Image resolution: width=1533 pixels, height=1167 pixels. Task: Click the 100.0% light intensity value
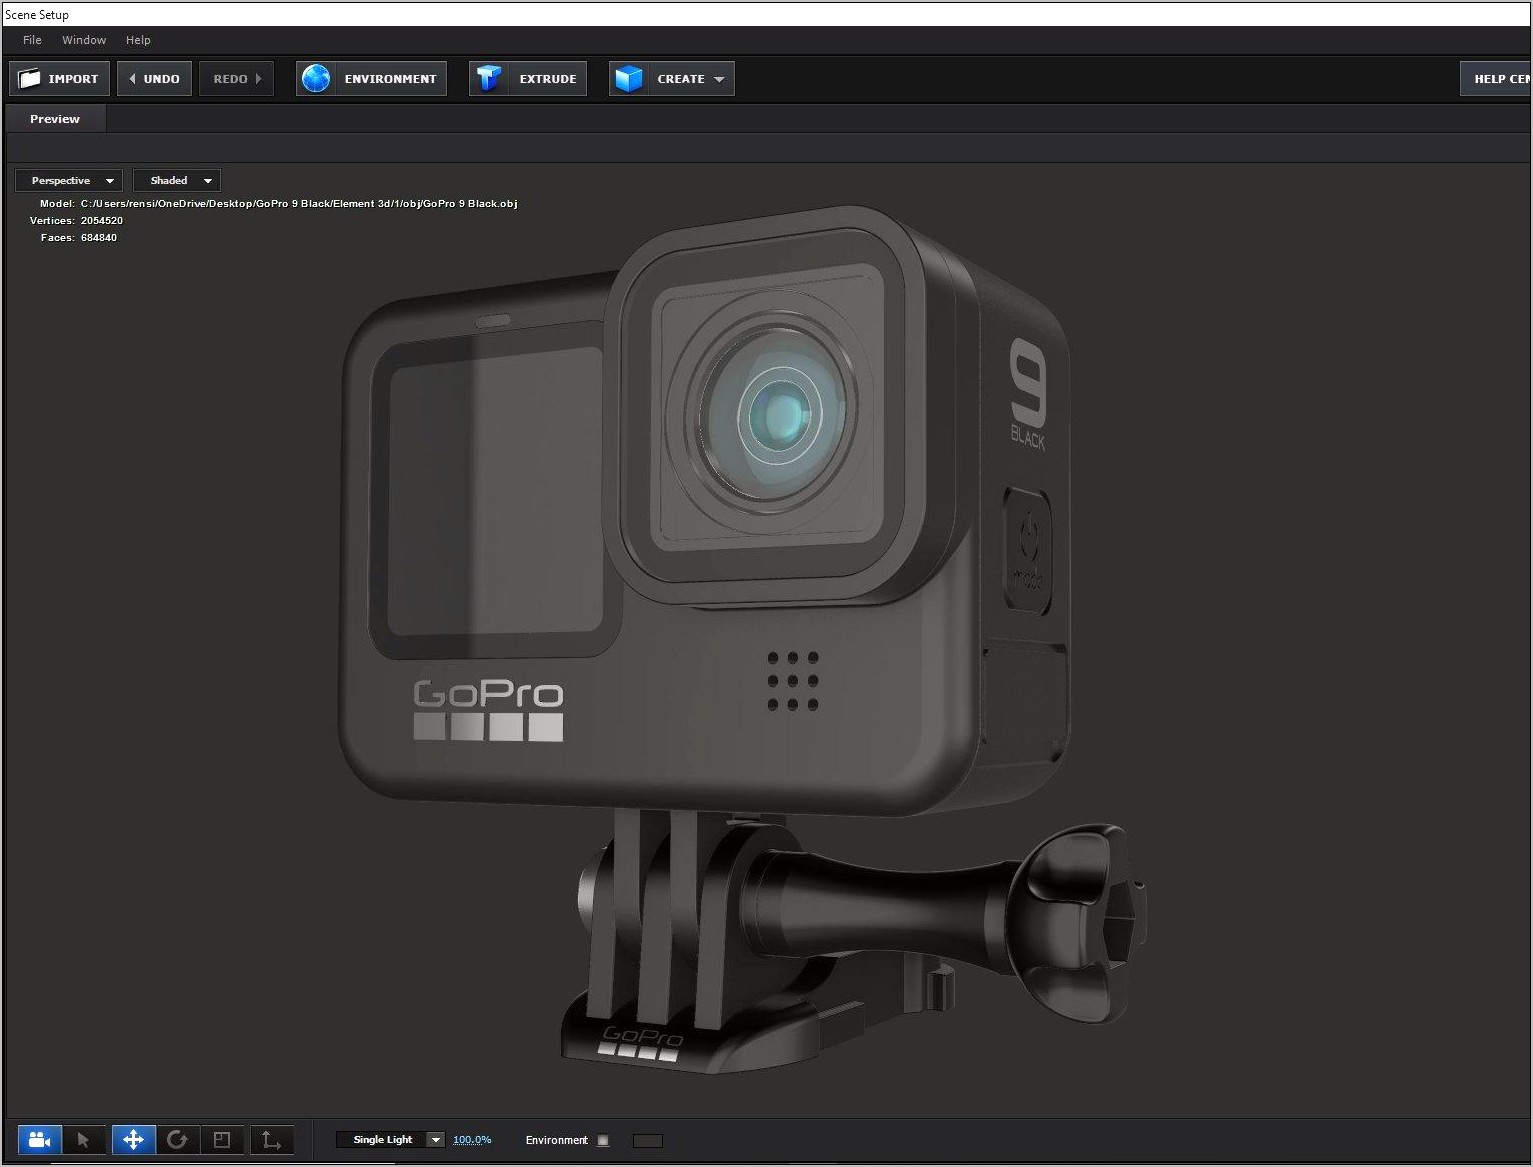click(x=472, y=1140)
